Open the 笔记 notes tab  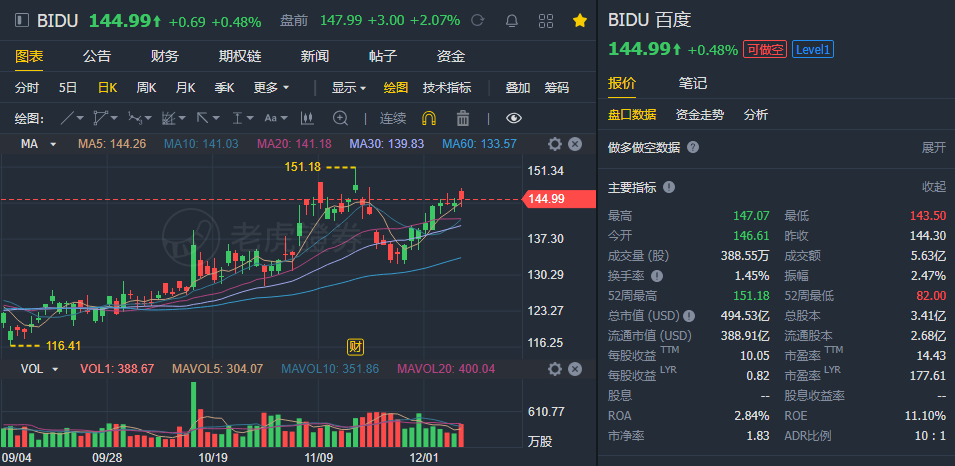692,83
